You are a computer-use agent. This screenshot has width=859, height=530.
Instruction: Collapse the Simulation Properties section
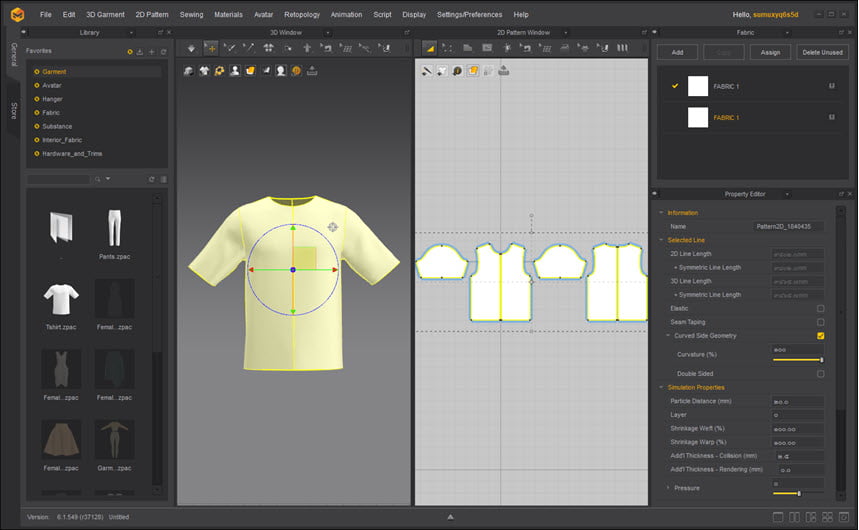point(661,387)
